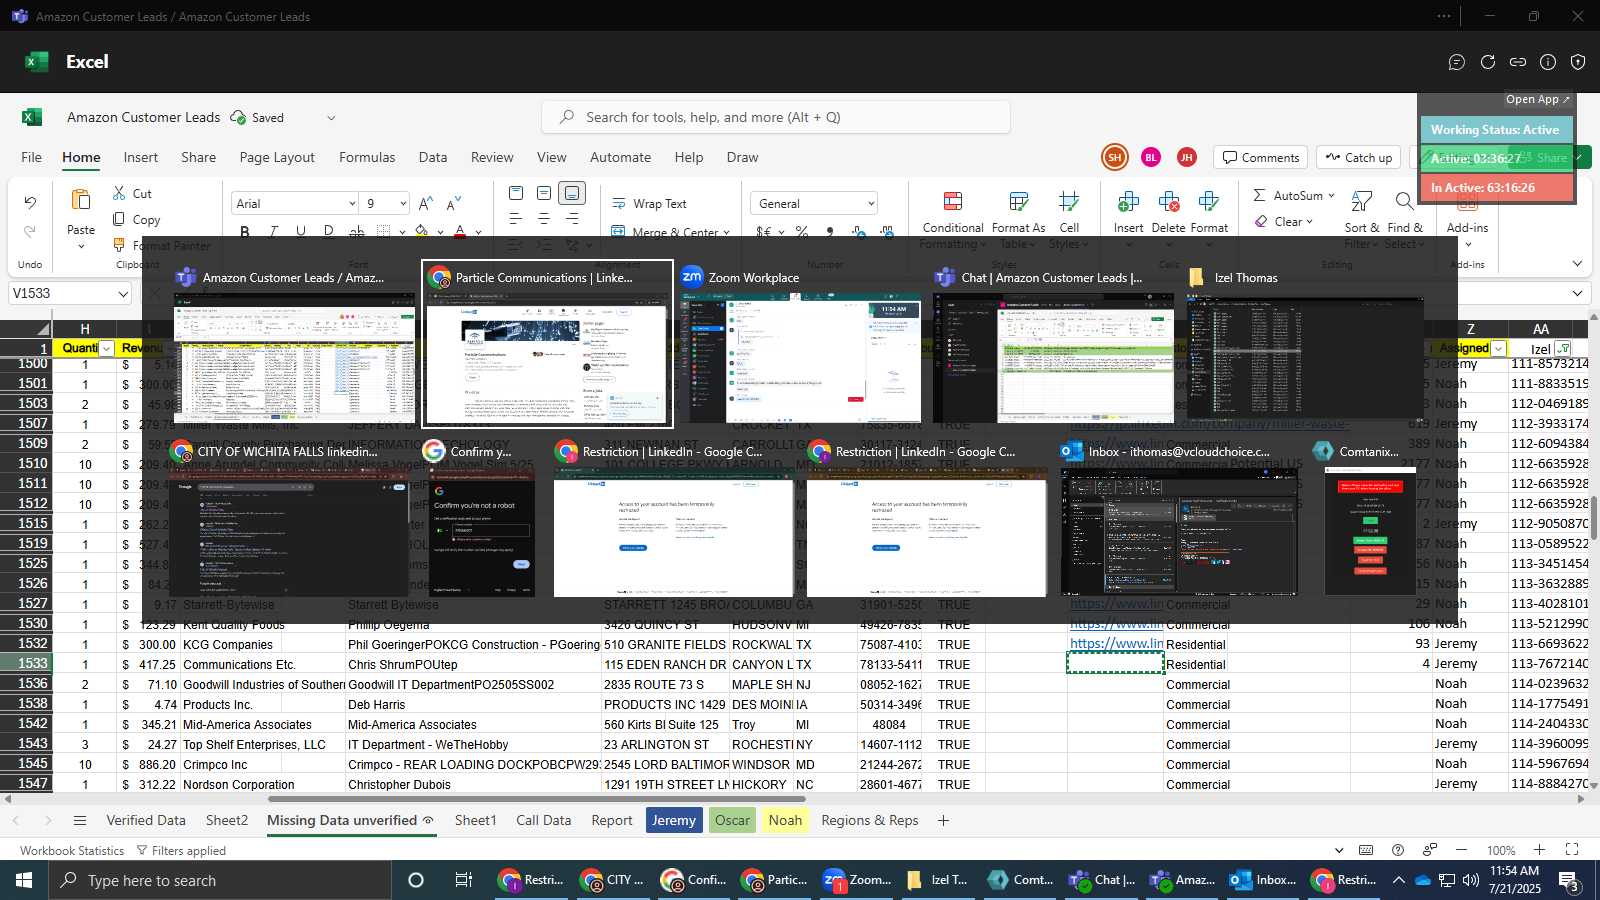Screen dimensions: 1600x900
Task: Click the zoom out minus on status bar
Action: pos(1461,850)
